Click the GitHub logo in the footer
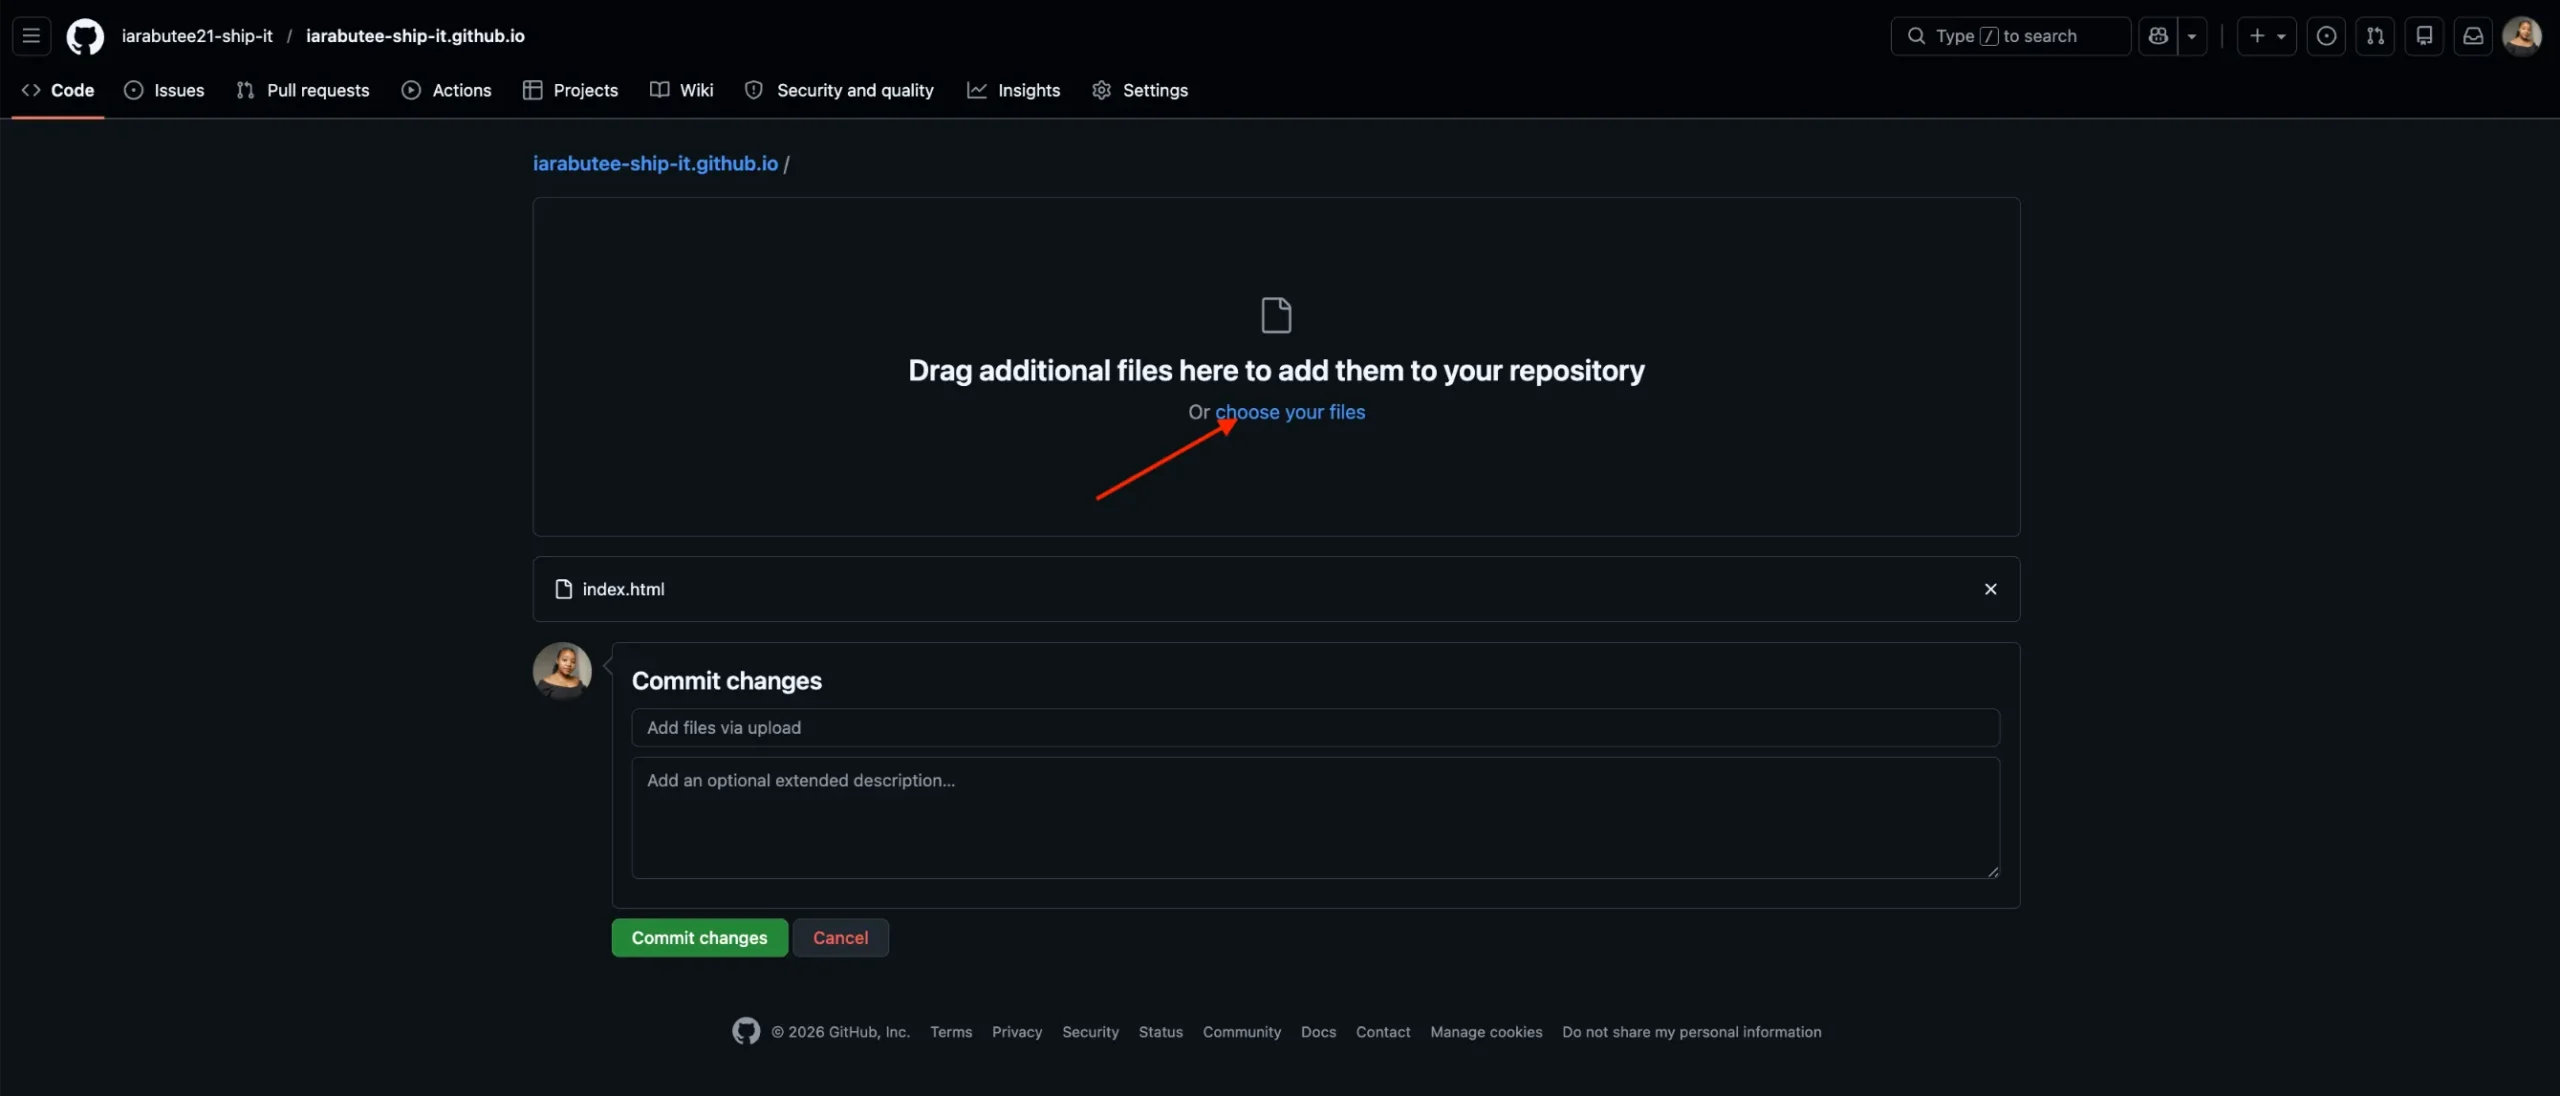The width and height of the screenshot is (2560, 1096). coord(746,1031)
